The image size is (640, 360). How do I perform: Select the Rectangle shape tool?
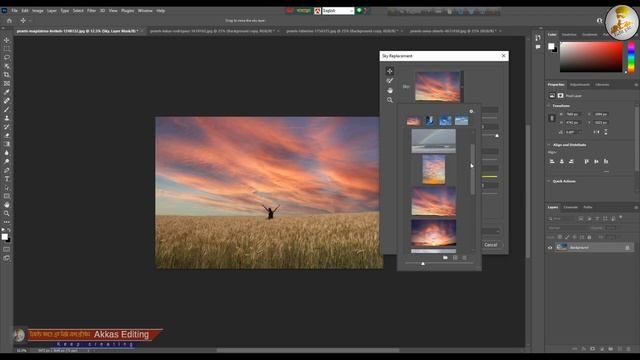pyautogui.click(x=7, y=196)
